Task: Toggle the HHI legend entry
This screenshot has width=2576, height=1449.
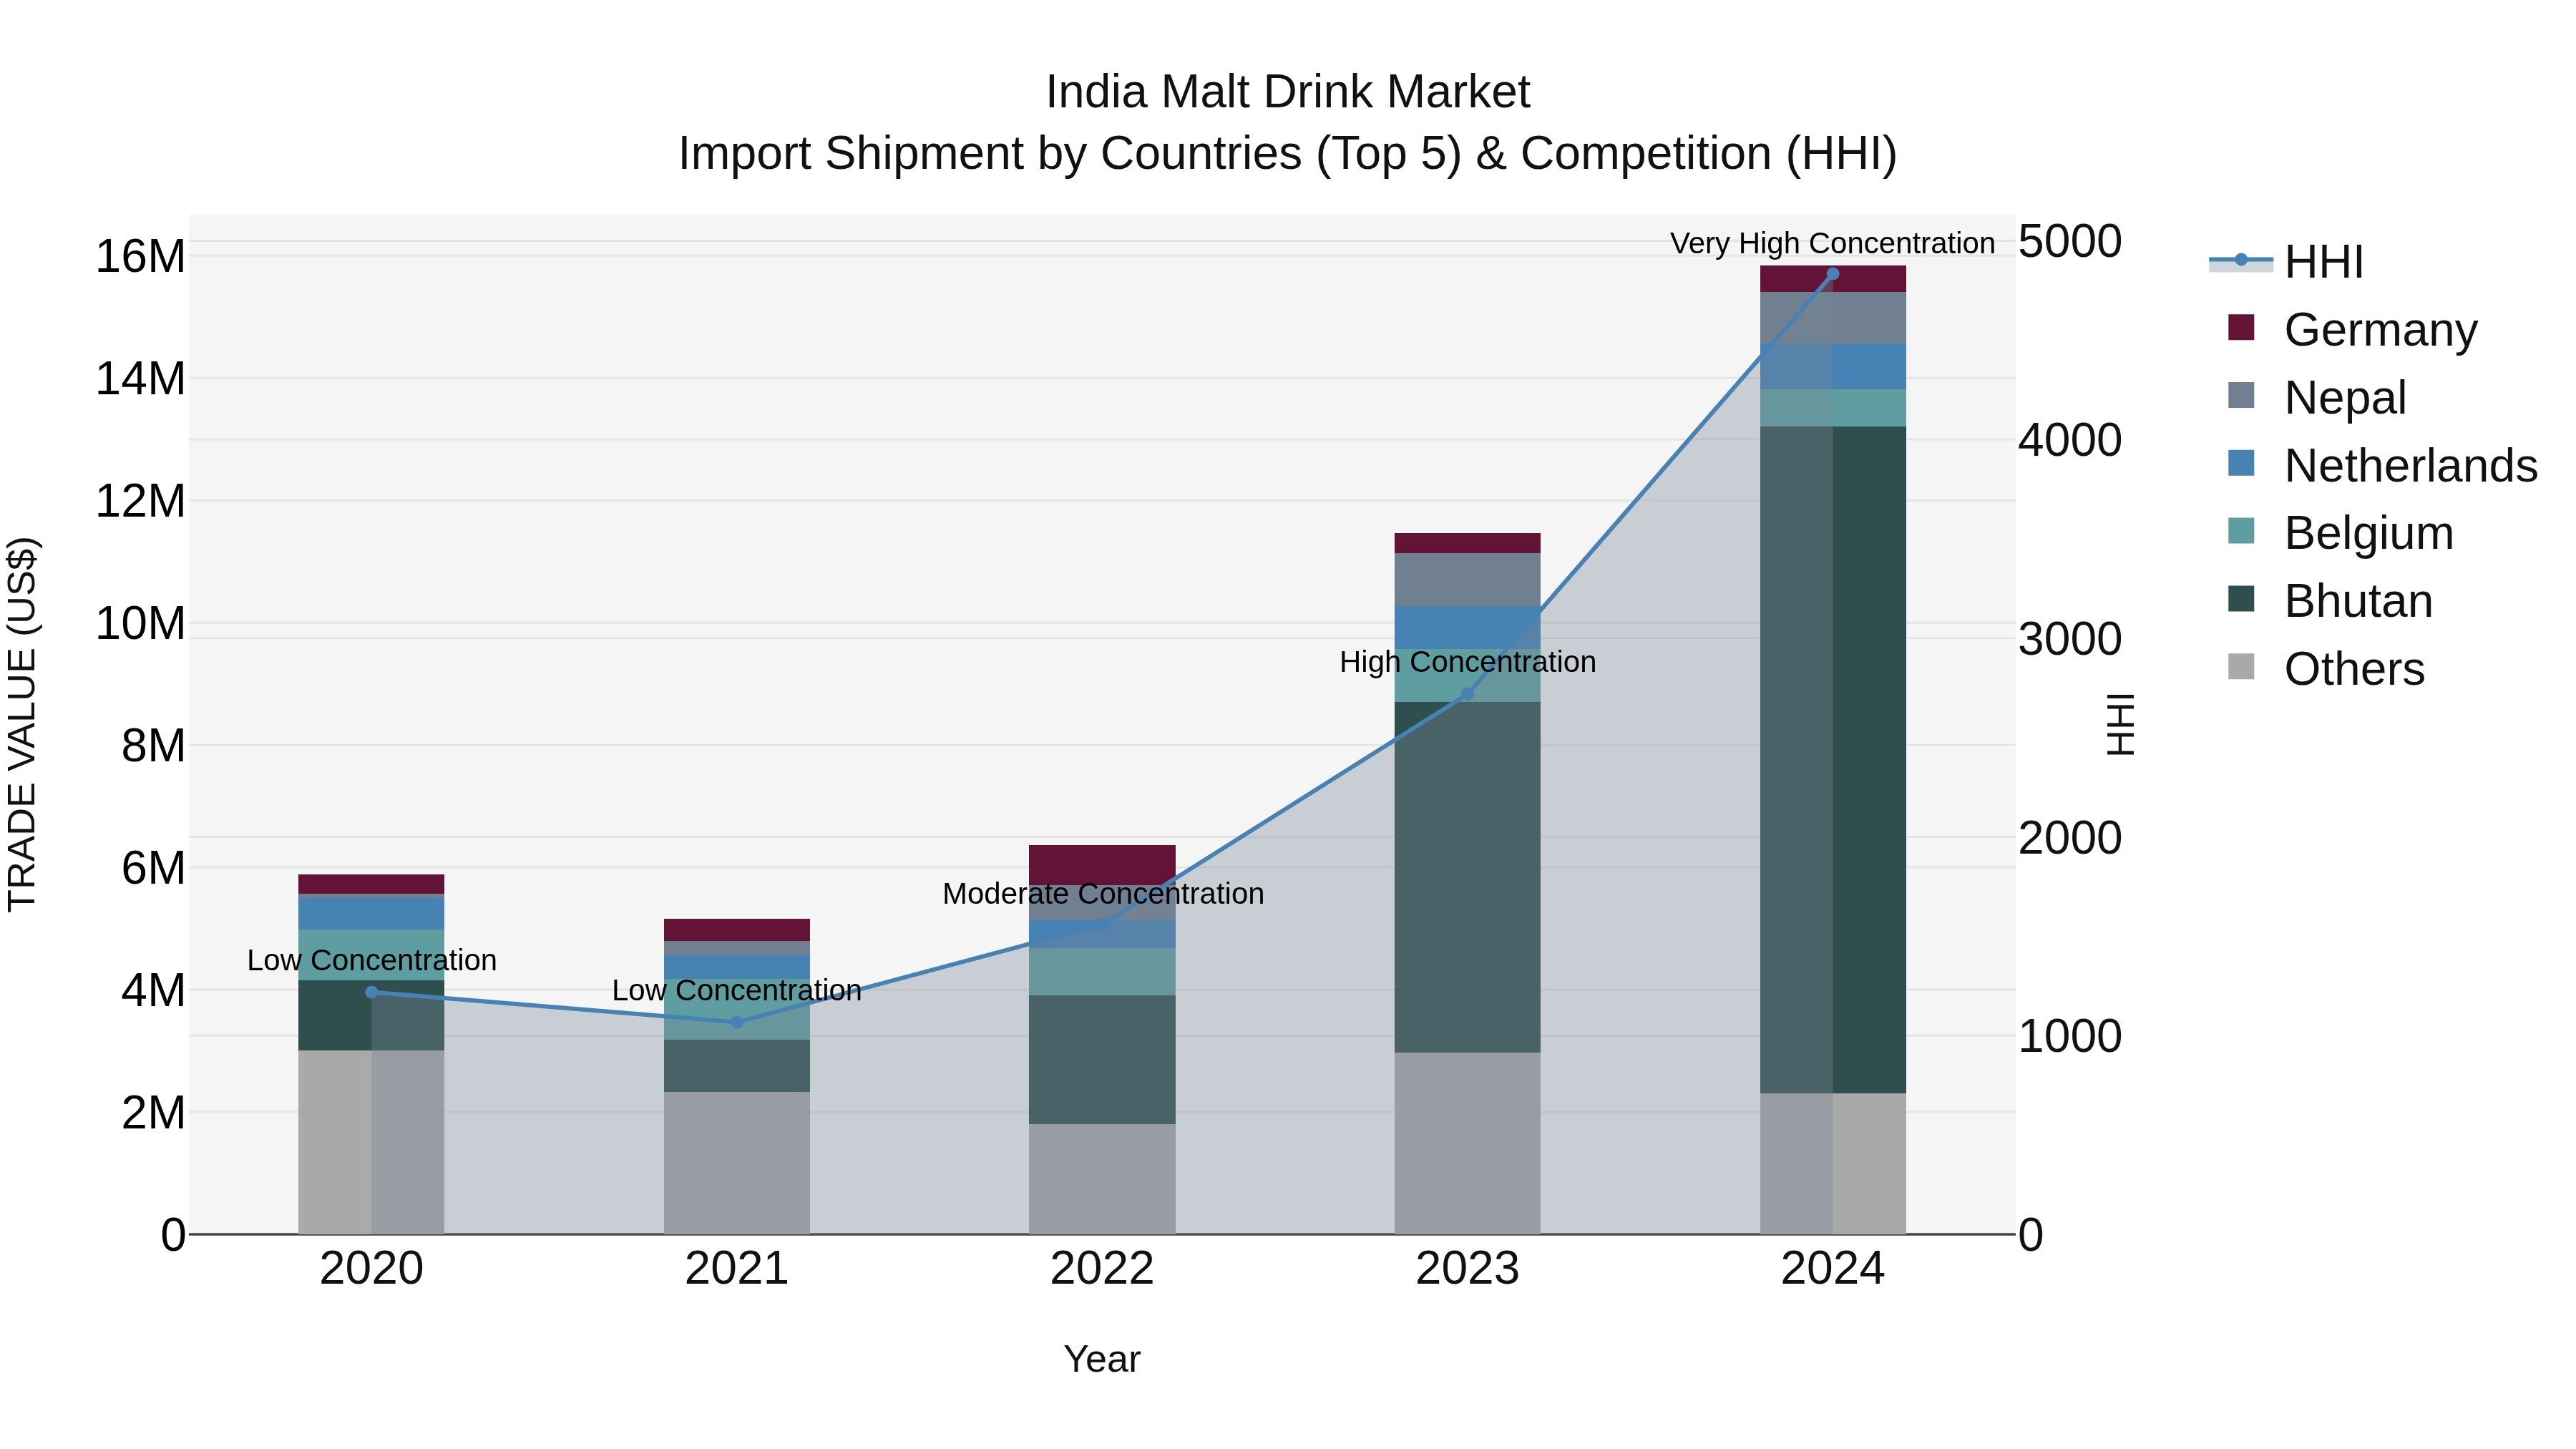Action: click(2287, 262)
